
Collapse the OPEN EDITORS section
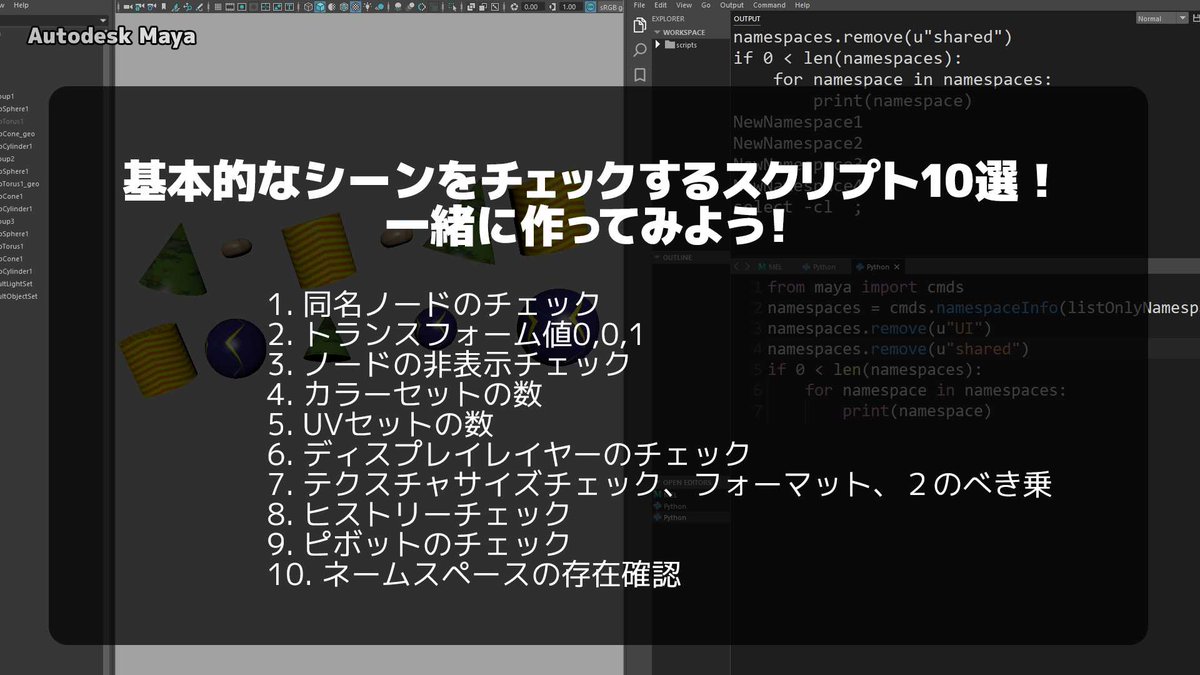(691, 483)
